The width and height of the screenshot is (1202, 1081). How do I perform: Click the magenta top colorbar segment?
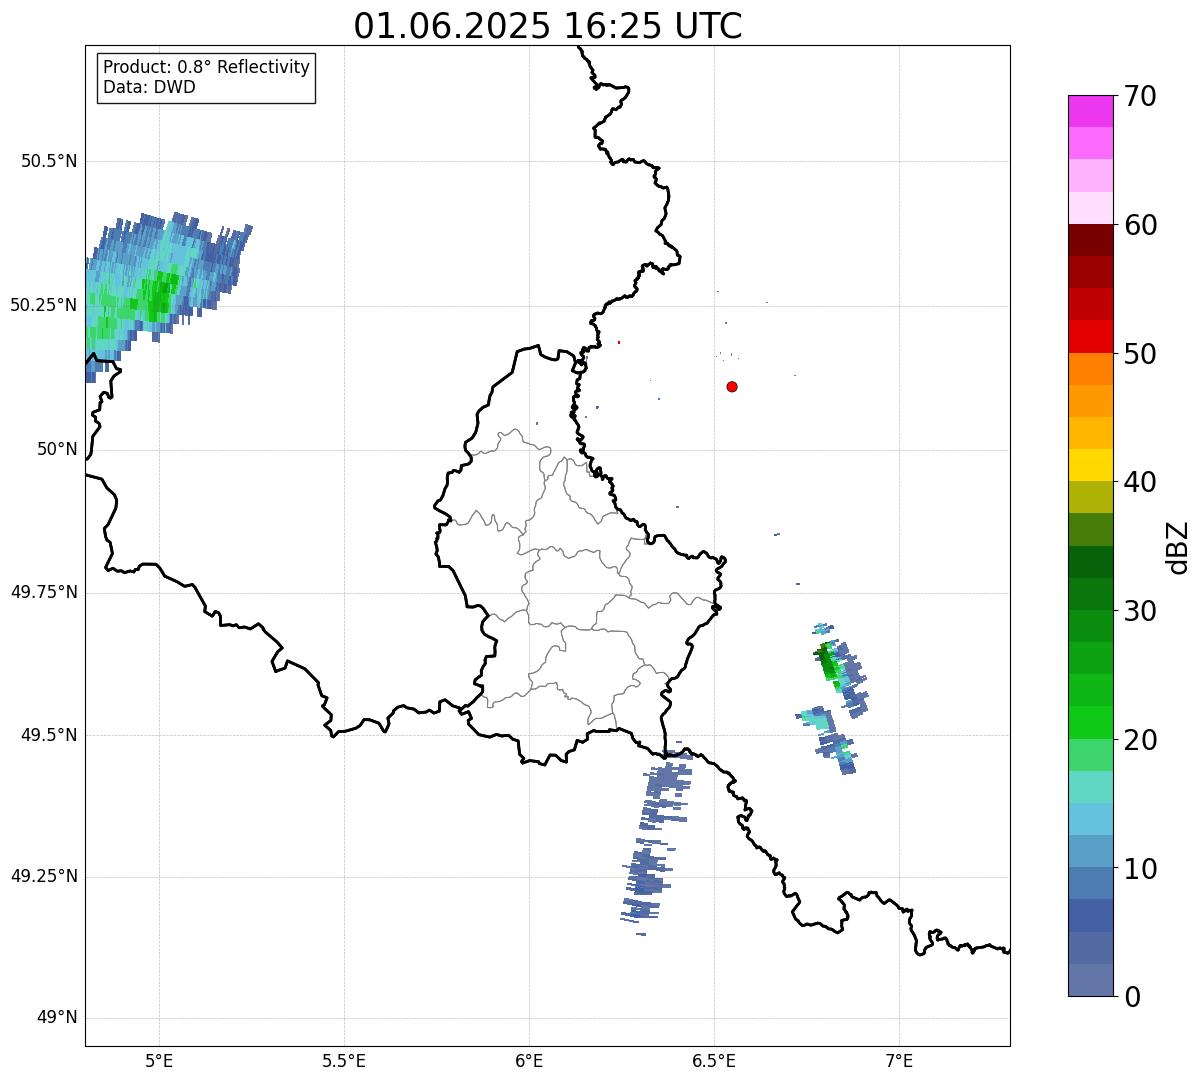[1090, 111]
